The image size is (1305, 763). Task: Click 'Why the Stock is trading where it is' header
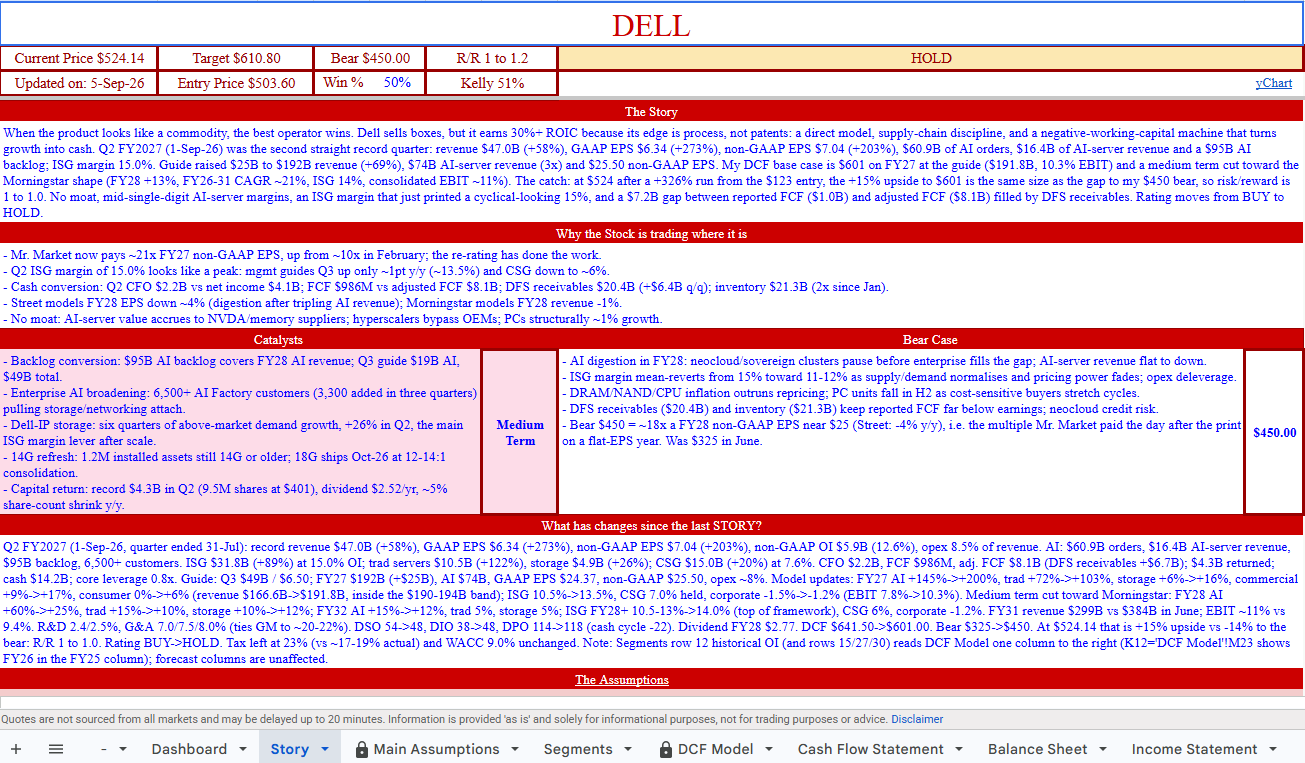click(x=652, y=233)
